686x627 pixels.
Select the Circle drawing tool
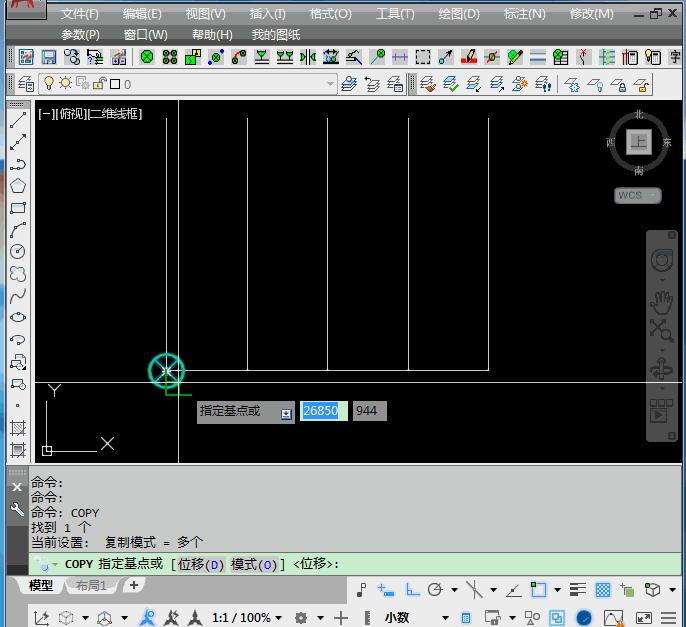[x=18, y=252]
